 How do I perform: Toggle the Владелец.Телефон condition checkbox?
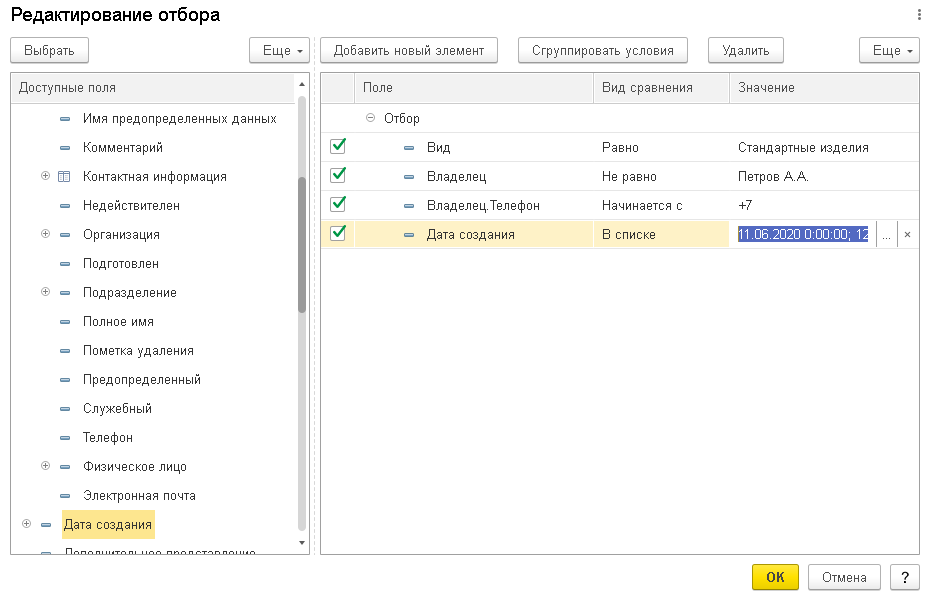[338, 205]
